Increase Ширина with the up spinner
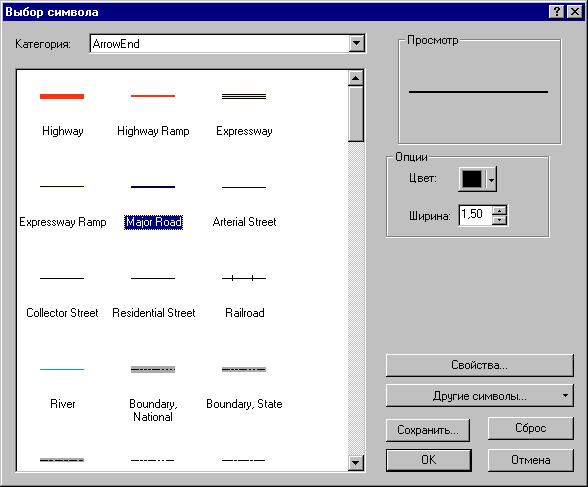Viewport: 588px width, 487px height. pos(500,211)
